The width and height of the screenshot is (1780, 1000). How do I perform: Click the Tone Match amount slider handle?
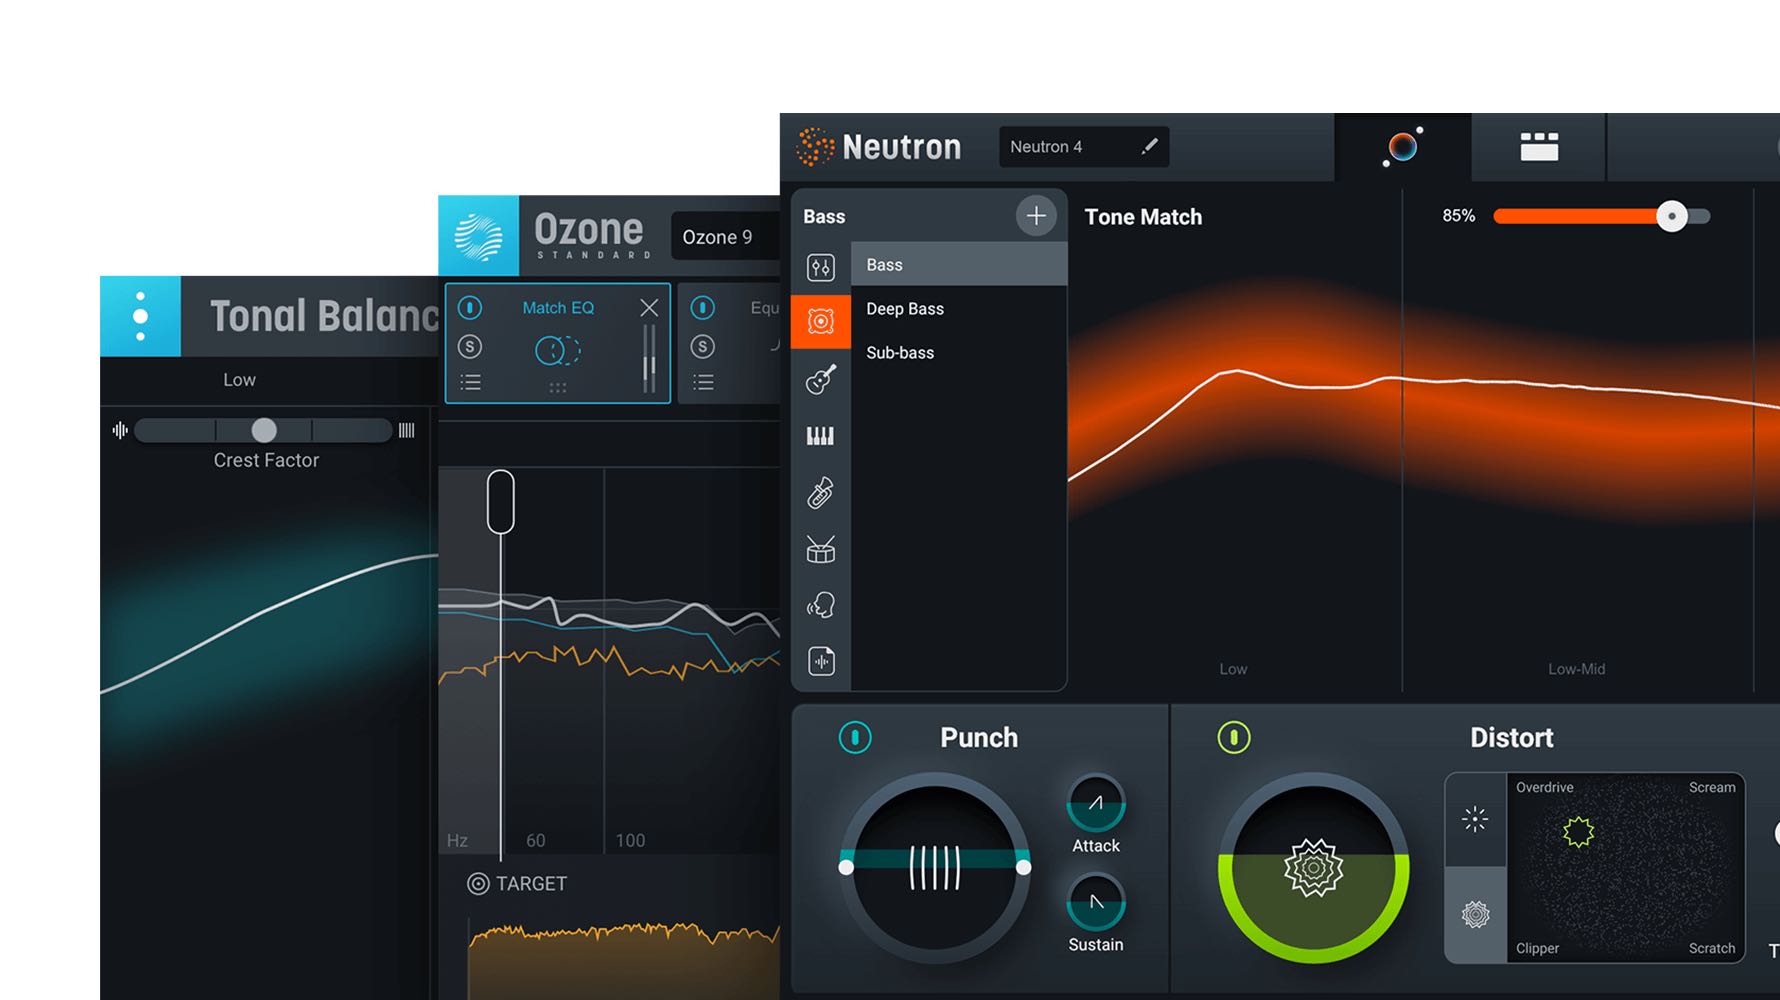tap(1671, 216)
